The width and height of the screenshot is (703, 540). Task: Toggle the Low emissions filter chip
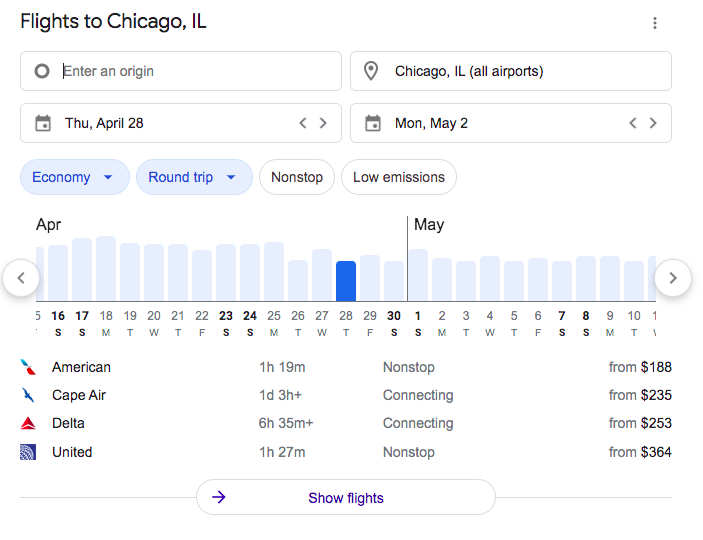tap(399, 177)
